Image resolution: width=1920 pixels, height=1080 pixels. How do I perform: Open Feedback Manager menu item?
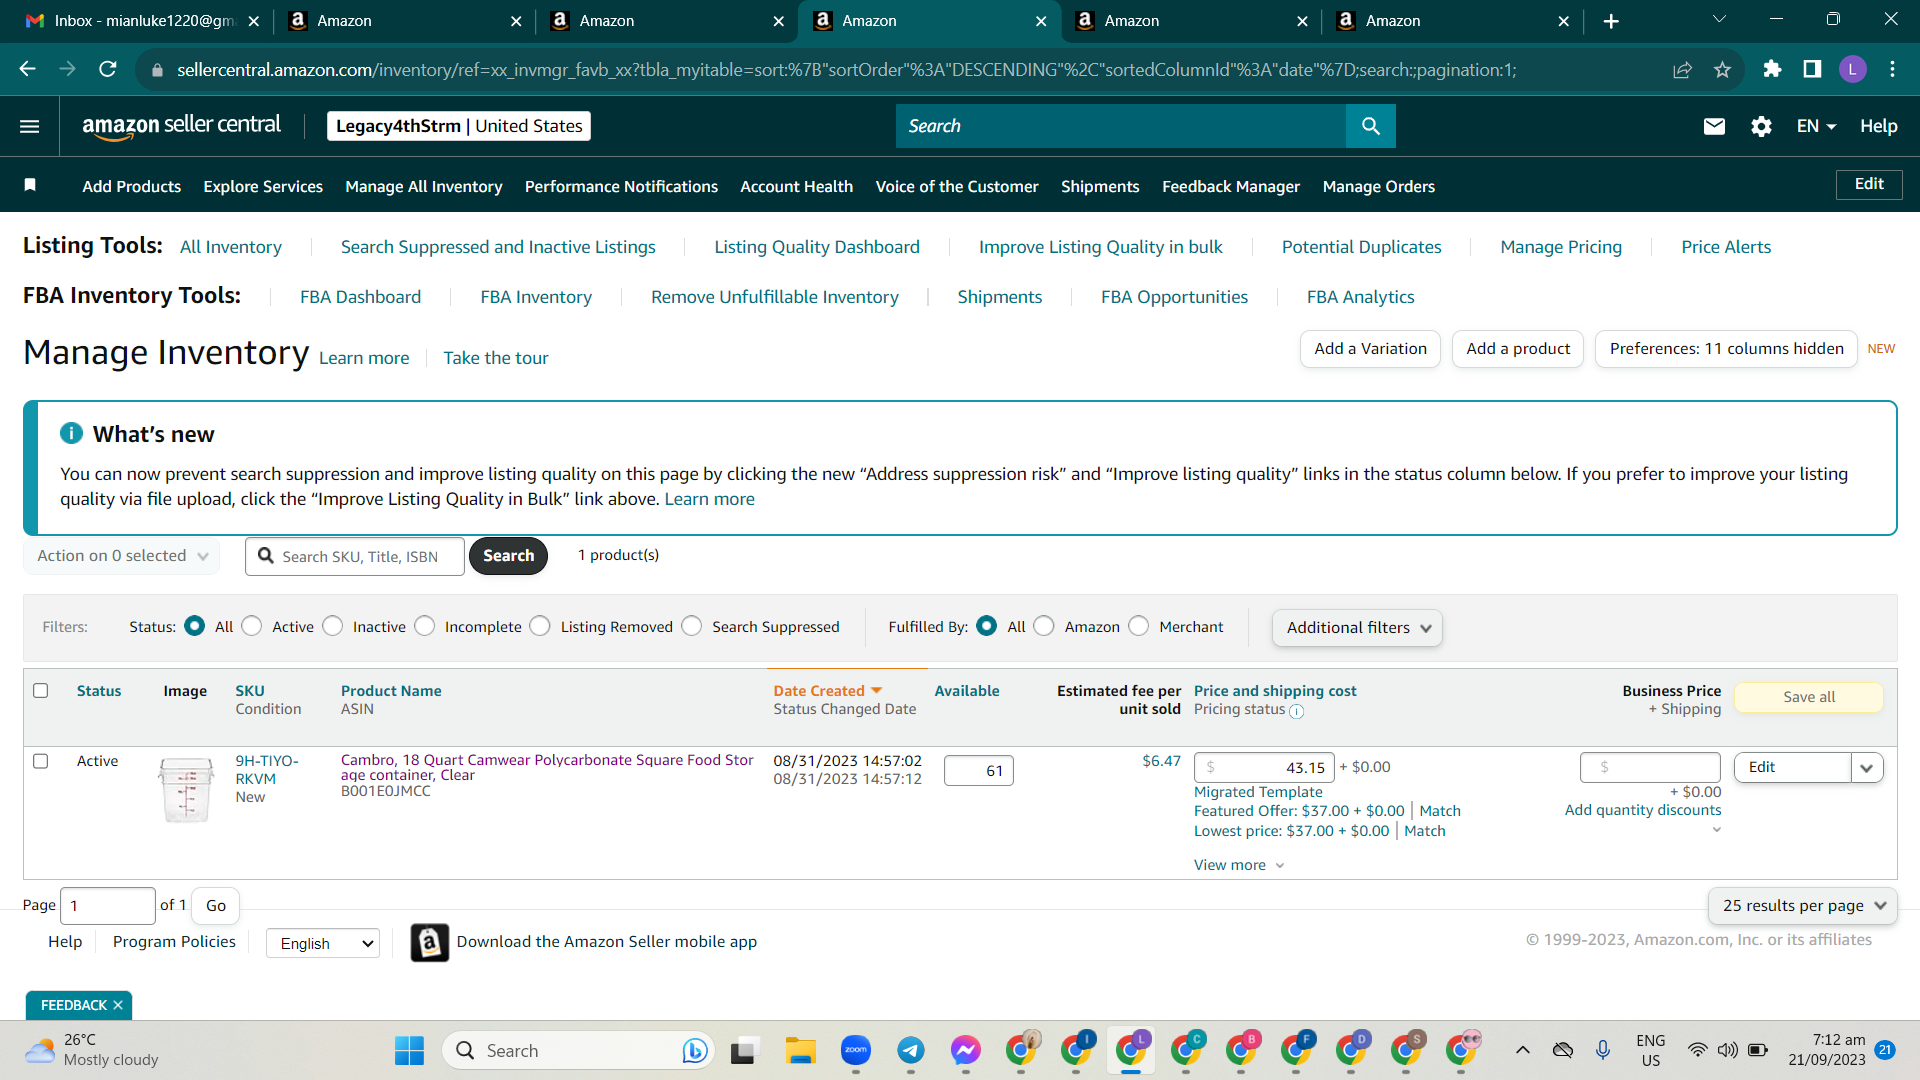pos(1231,186)
